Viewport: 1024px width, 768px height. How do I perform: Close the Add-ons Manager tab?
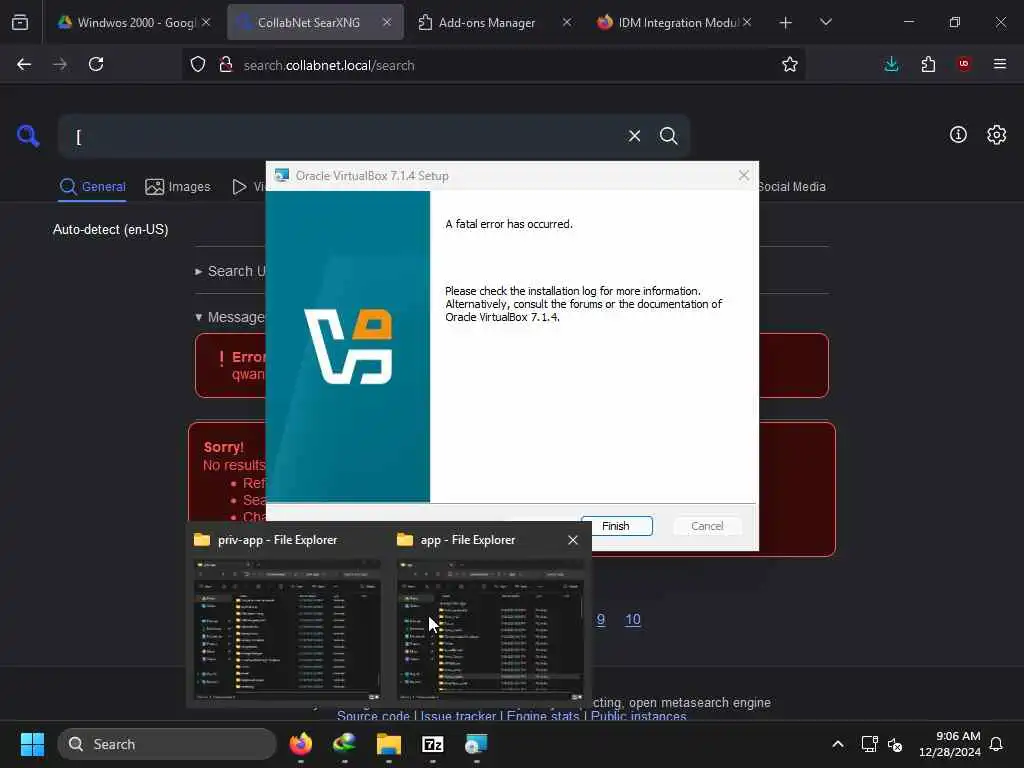coord(567,22)
